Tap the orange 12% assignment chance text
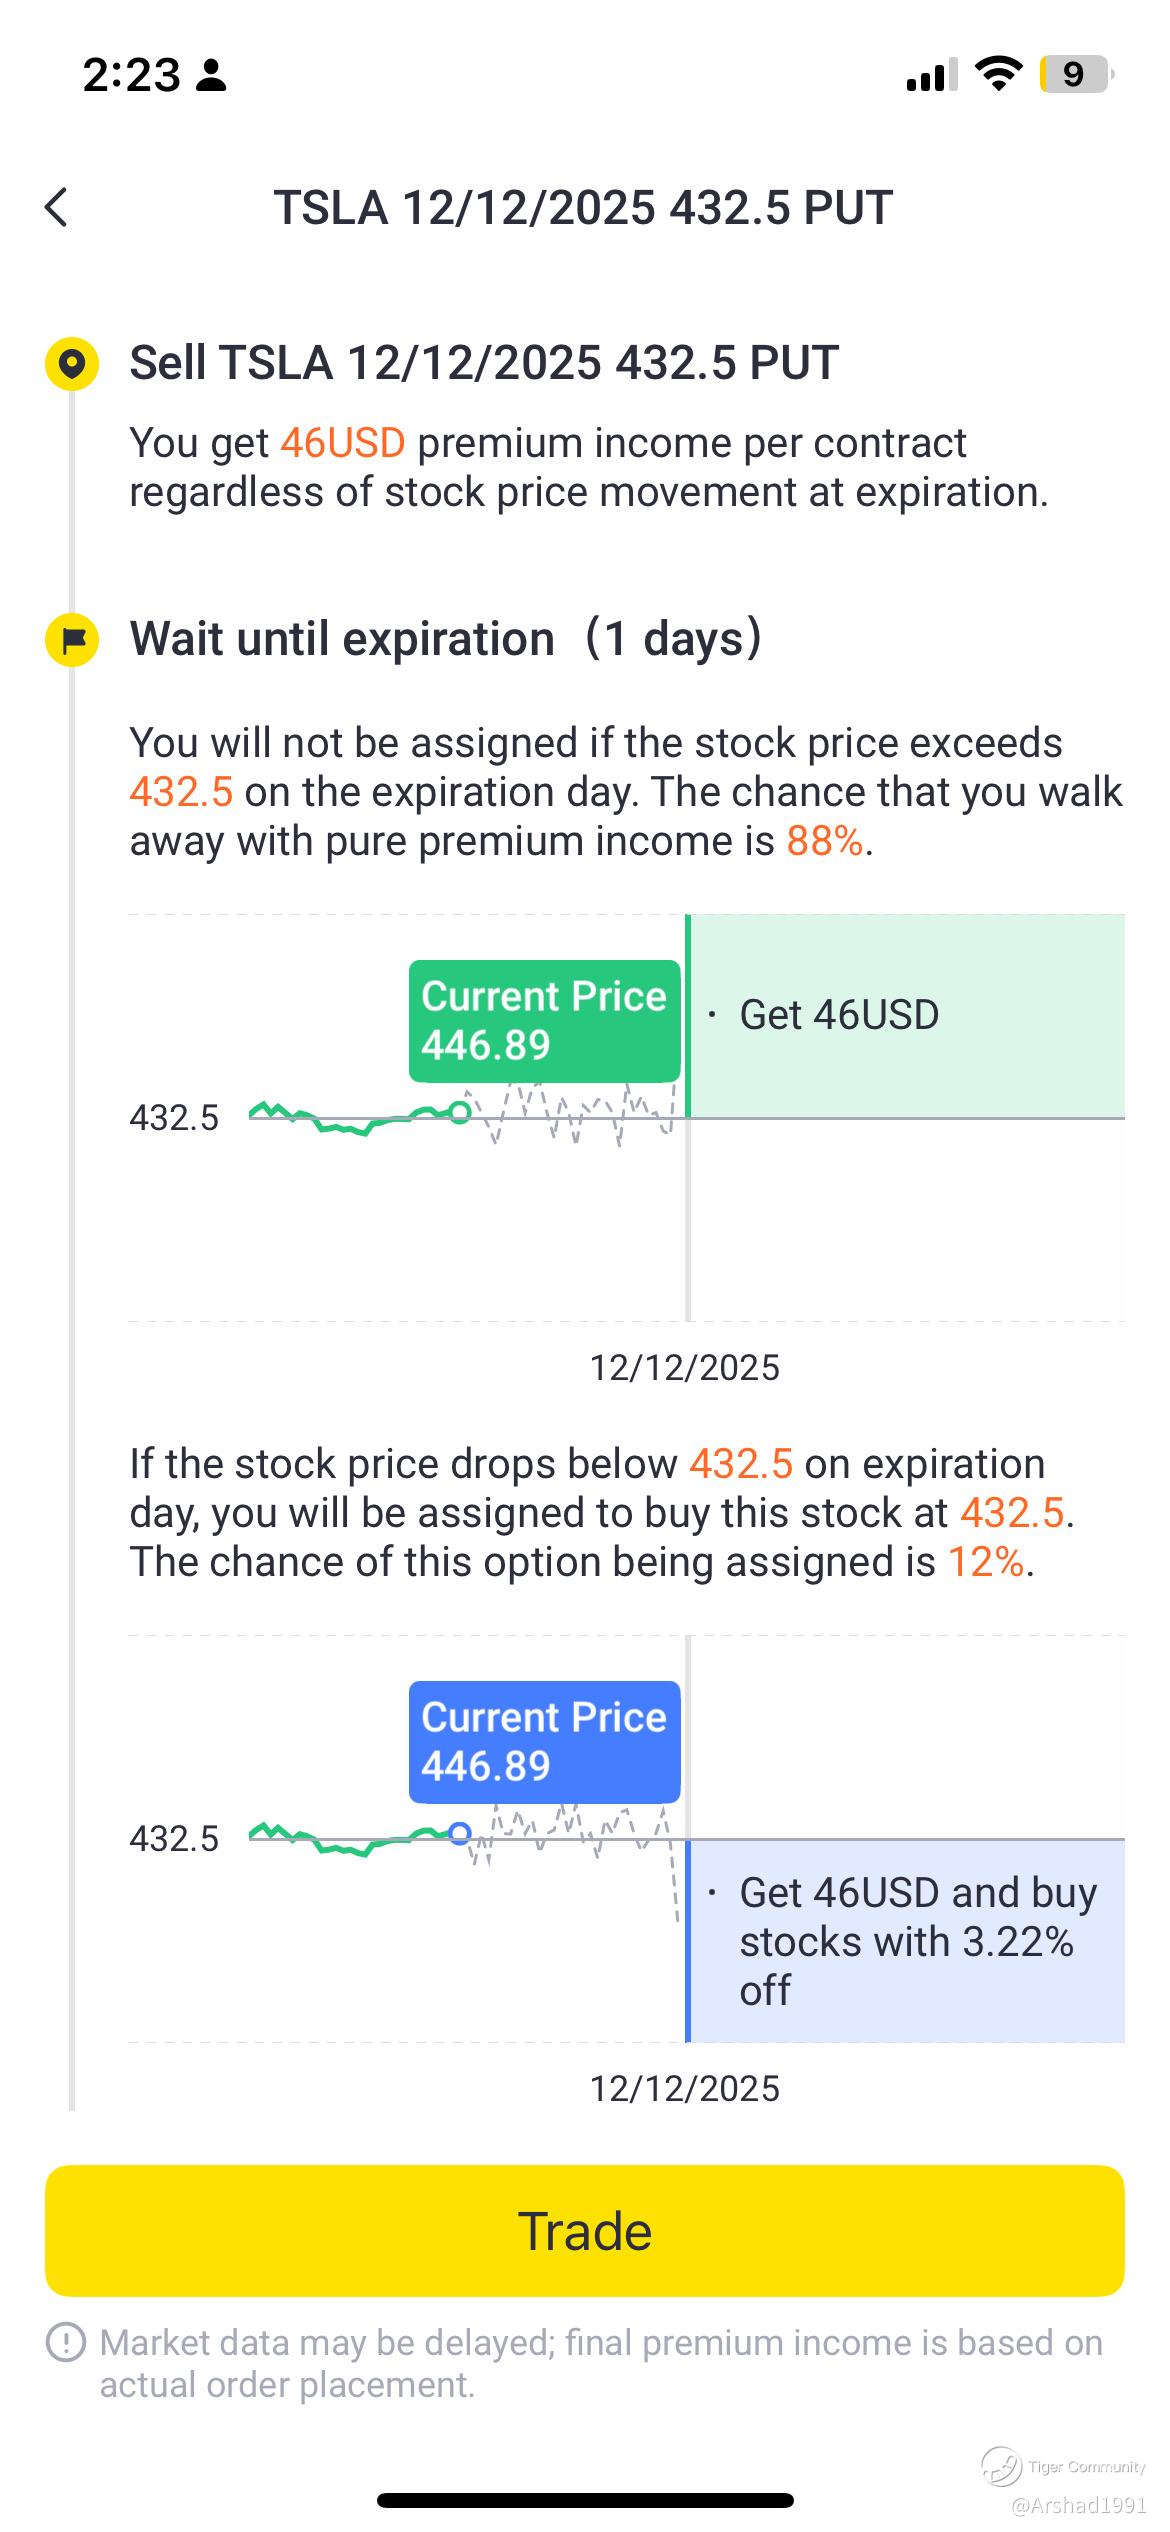This screenshot has width=1170, height=2532. tap(985, 1563)
